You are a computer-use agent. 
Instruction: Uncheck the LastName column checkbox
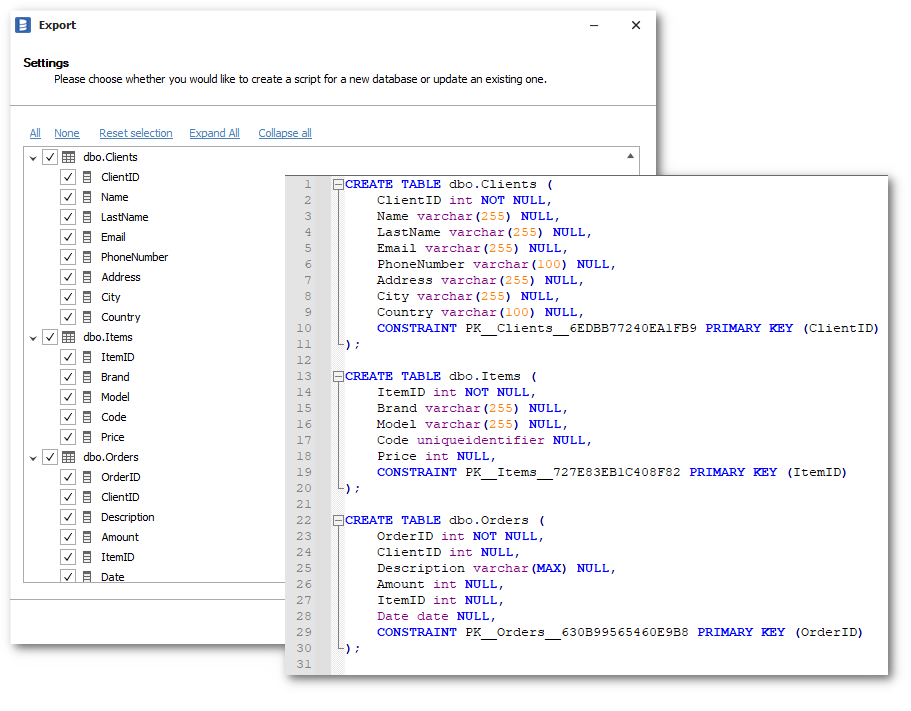68,217
